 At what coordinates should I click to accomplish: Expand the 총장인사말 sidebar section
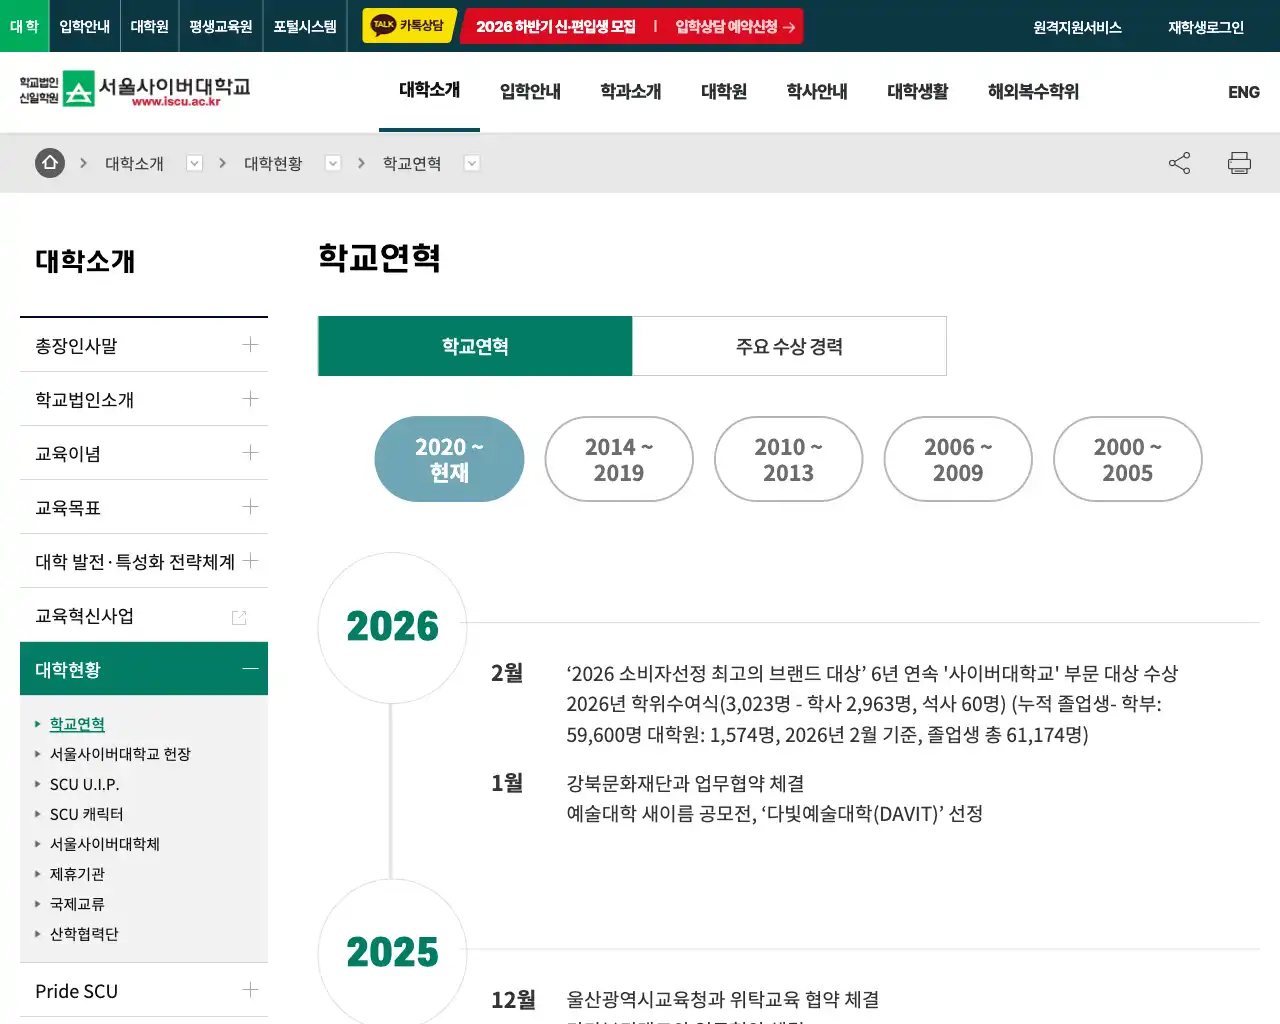coord(250,345)
